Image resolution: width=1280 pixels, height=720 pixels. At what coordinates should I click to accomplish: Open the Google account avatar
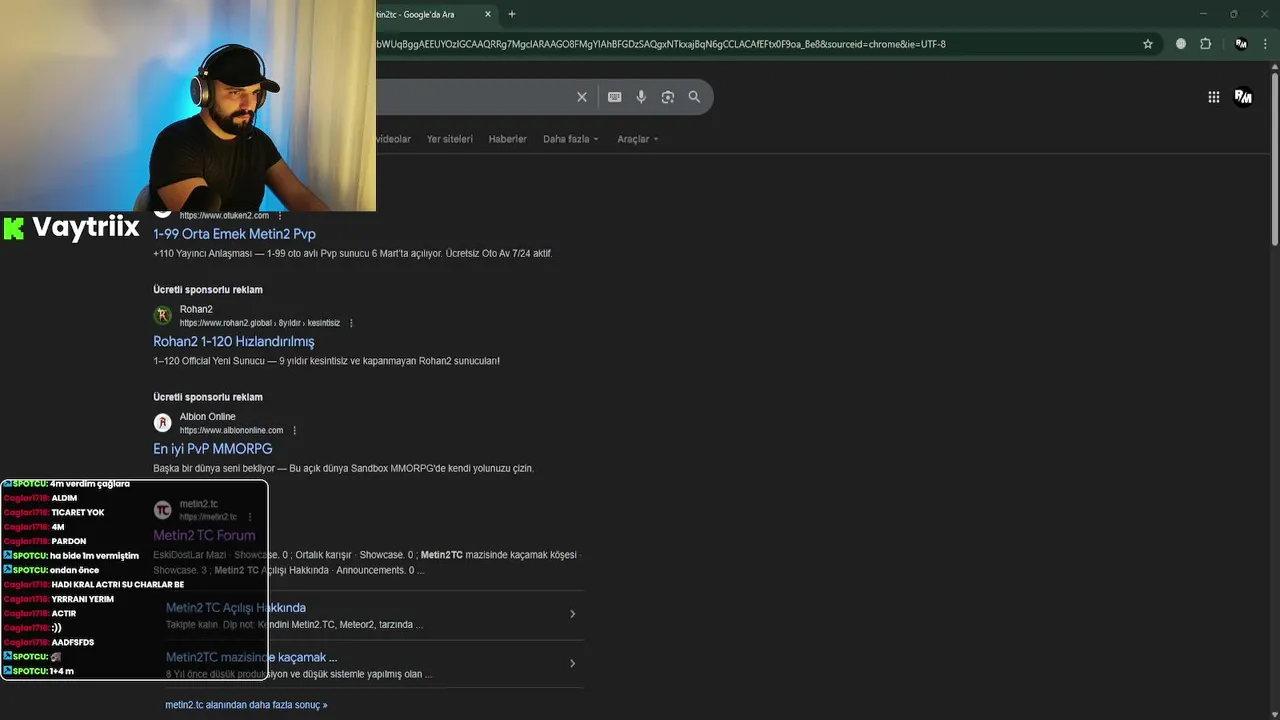pos(1244,97)
